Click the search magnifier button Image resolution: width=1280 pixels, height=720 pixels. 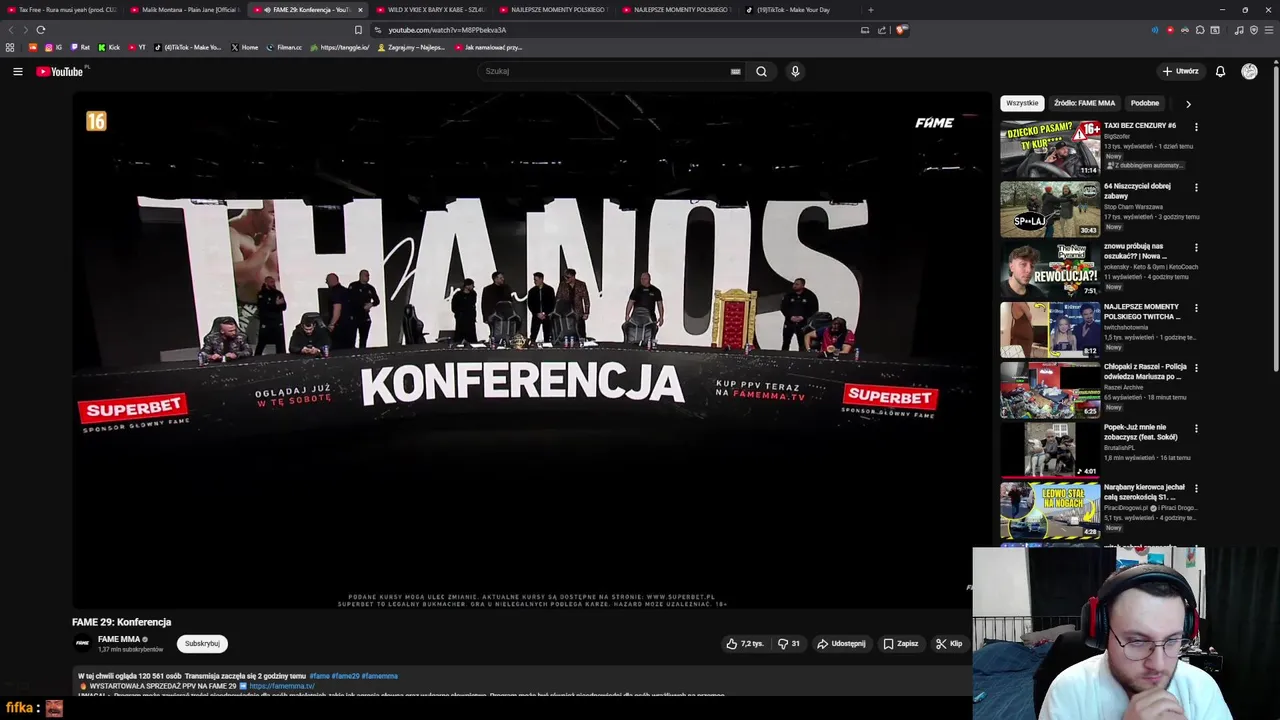click(761, 71)
